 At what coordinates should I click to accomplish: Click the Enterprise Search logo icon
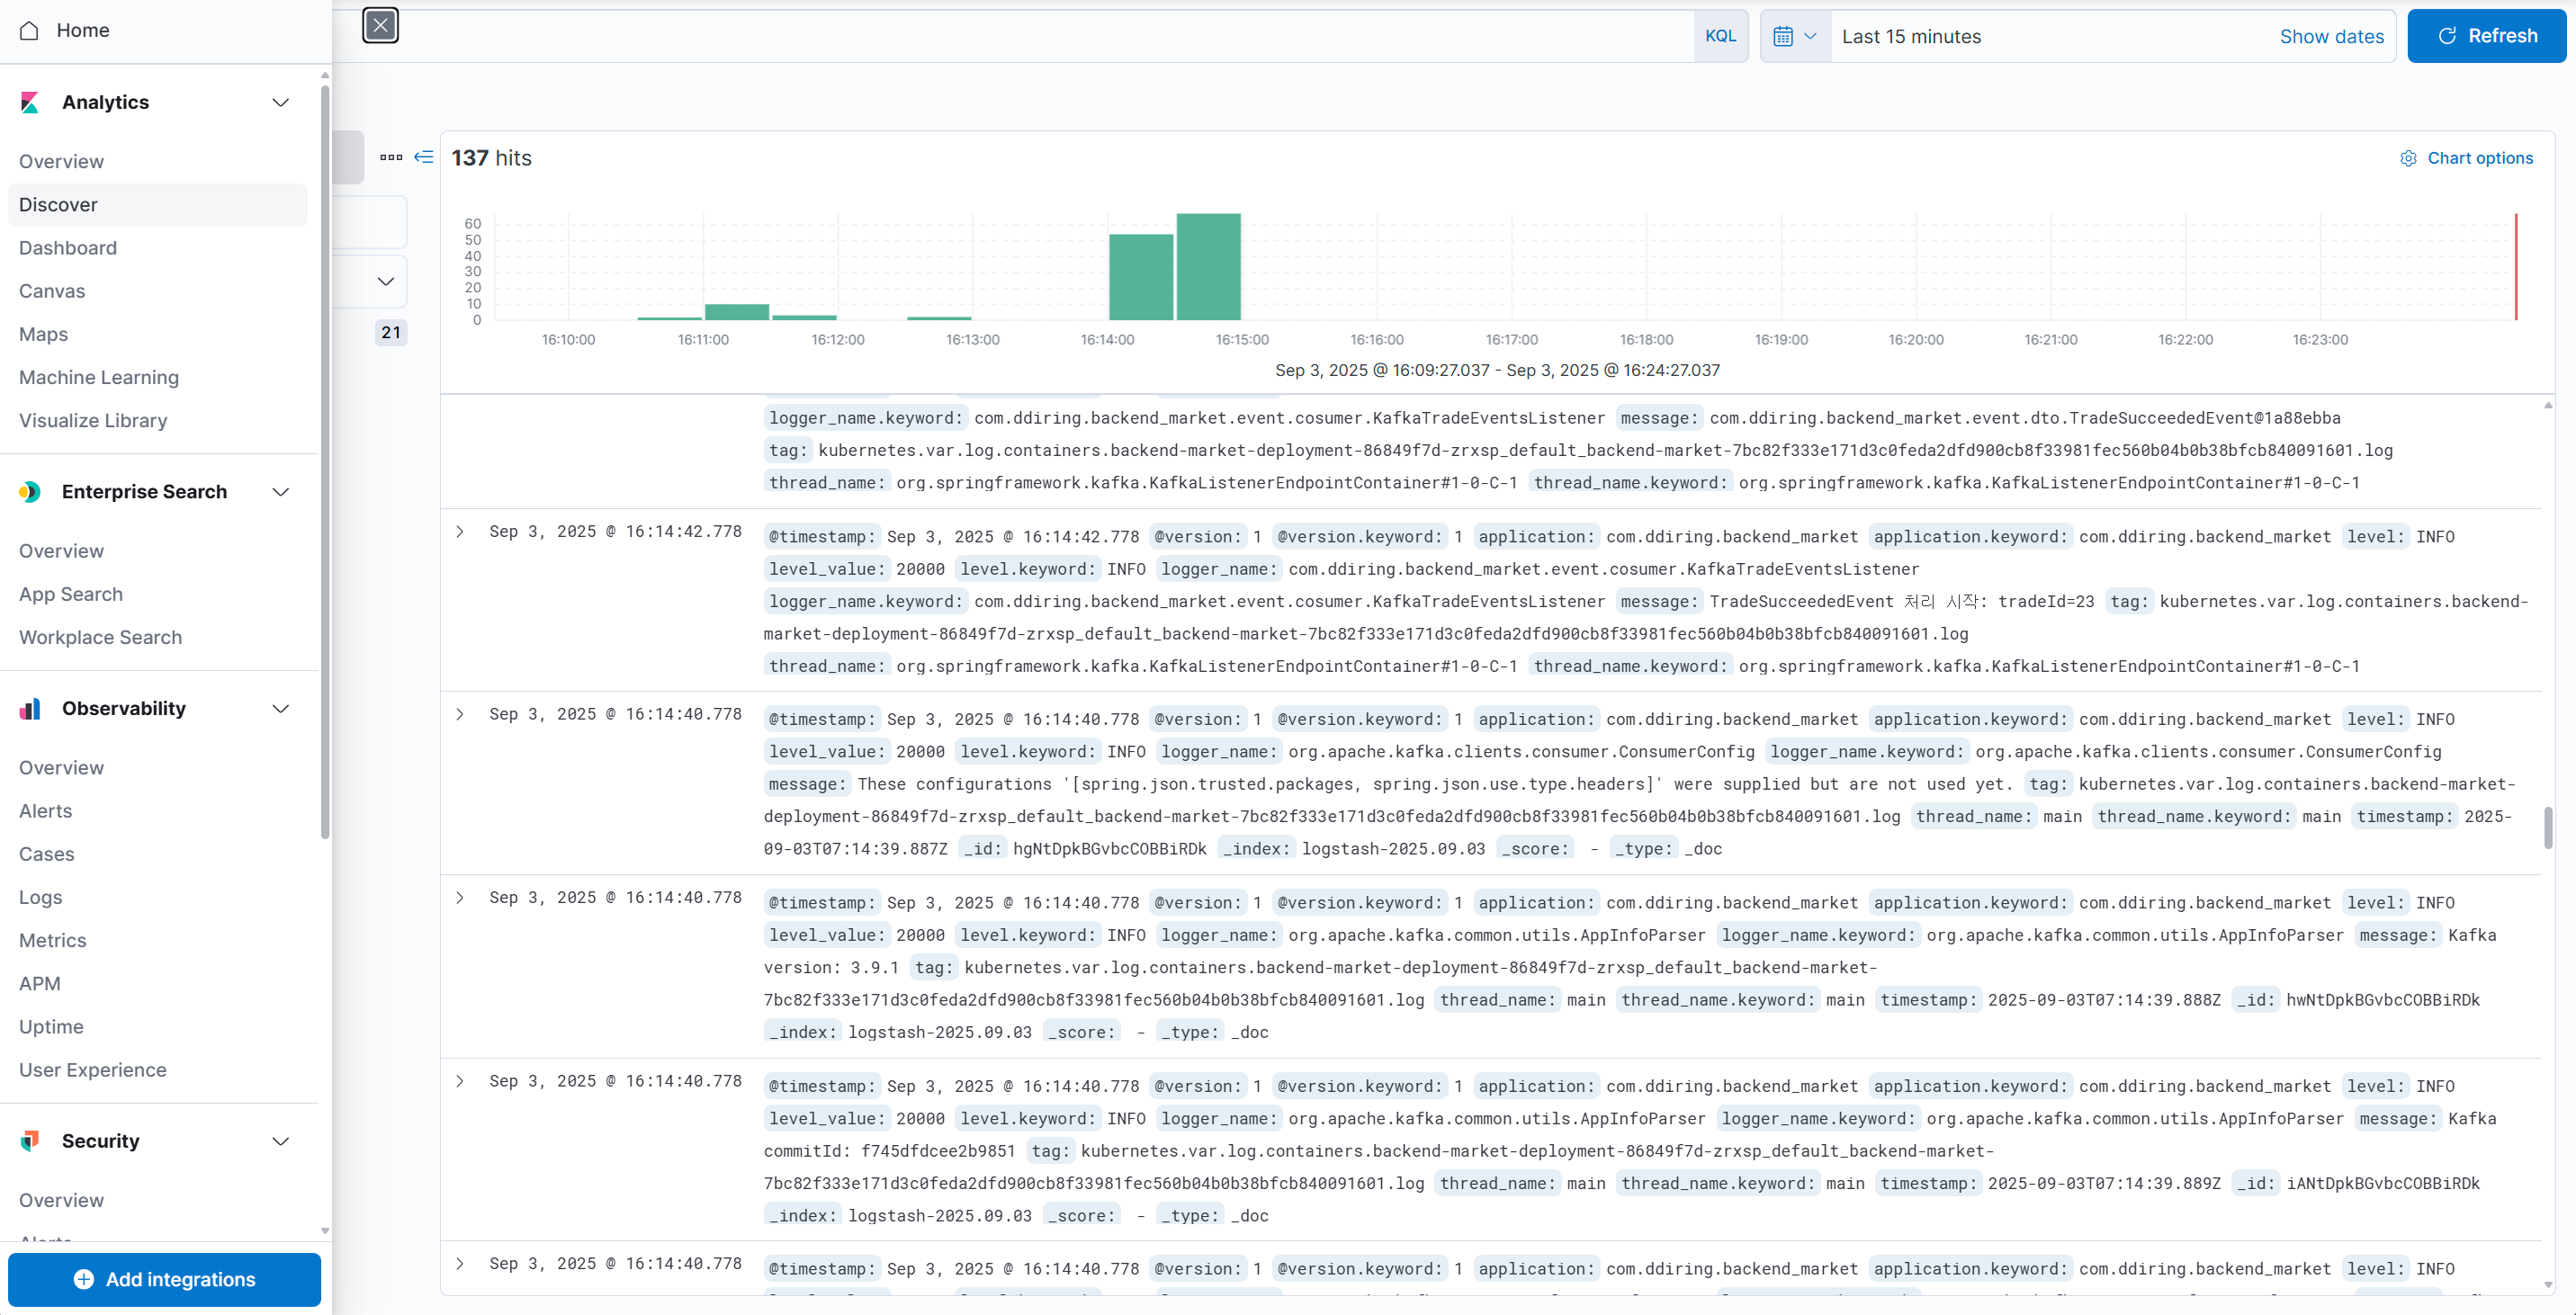(x=30, y=492)
